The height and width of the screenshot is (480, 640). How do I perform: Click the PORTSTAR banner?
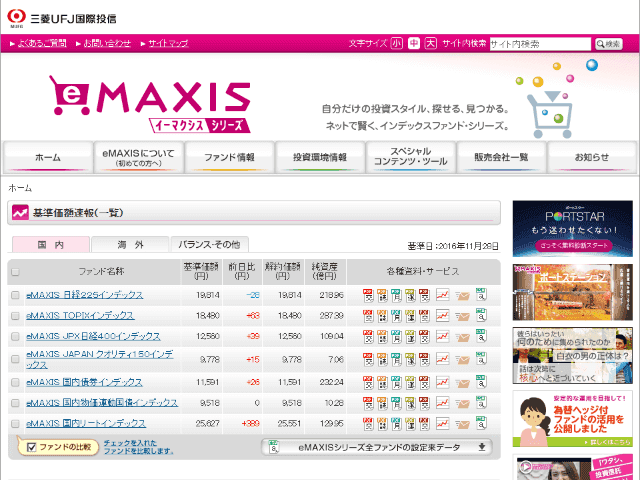pyautogui.click(x=573, y=229)
